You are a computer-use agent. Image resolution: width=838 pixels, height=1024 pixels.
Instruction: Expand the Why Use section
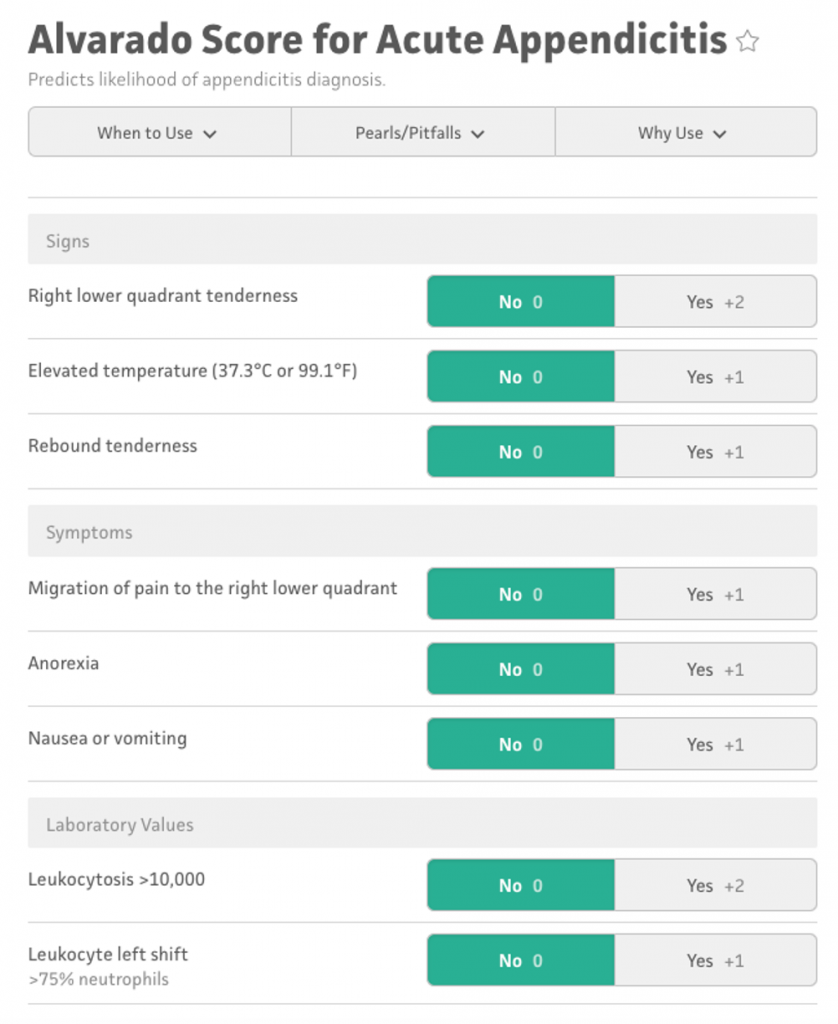[x=685, y=132]
